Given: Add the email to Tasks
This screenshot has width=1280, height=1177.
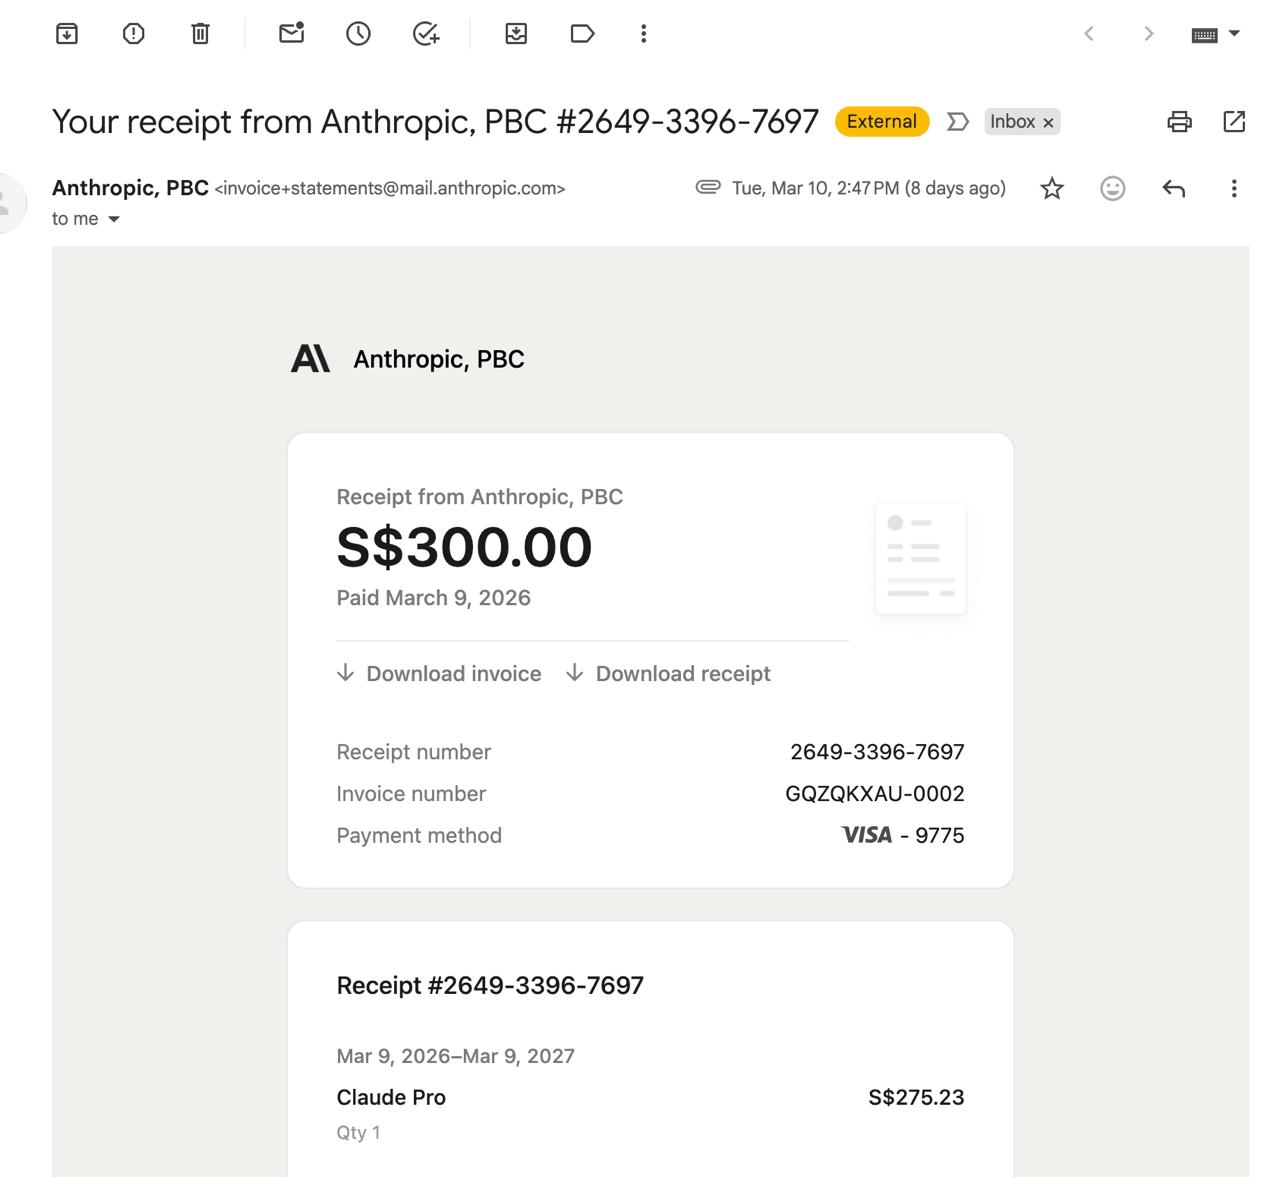Looking at the screenshot, I should point(426,34).
